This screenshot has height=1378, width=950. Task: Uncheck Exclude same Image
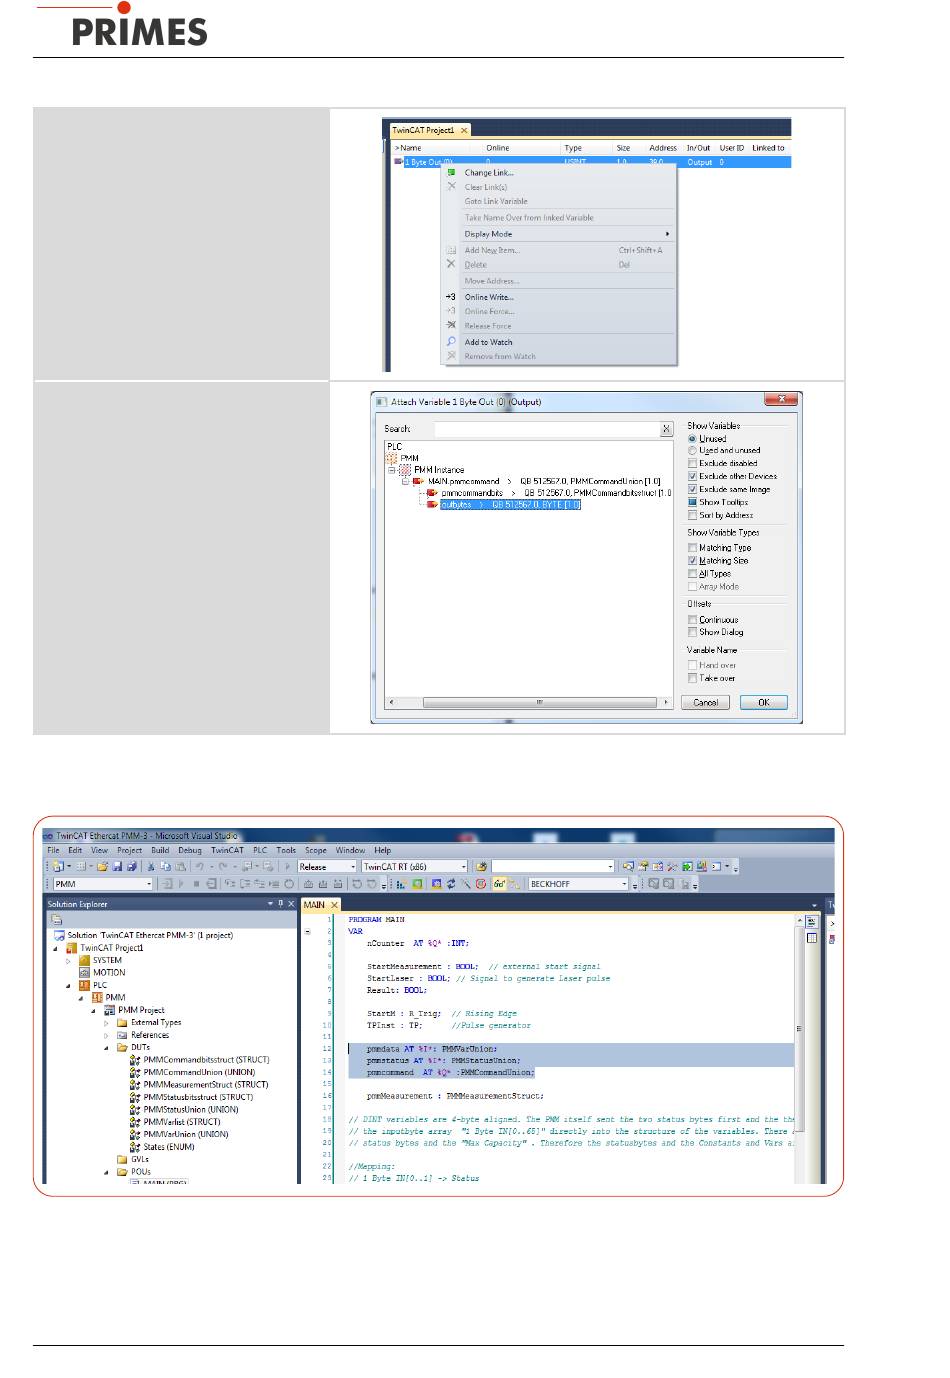pyautogui.click(x=692, y=490)
